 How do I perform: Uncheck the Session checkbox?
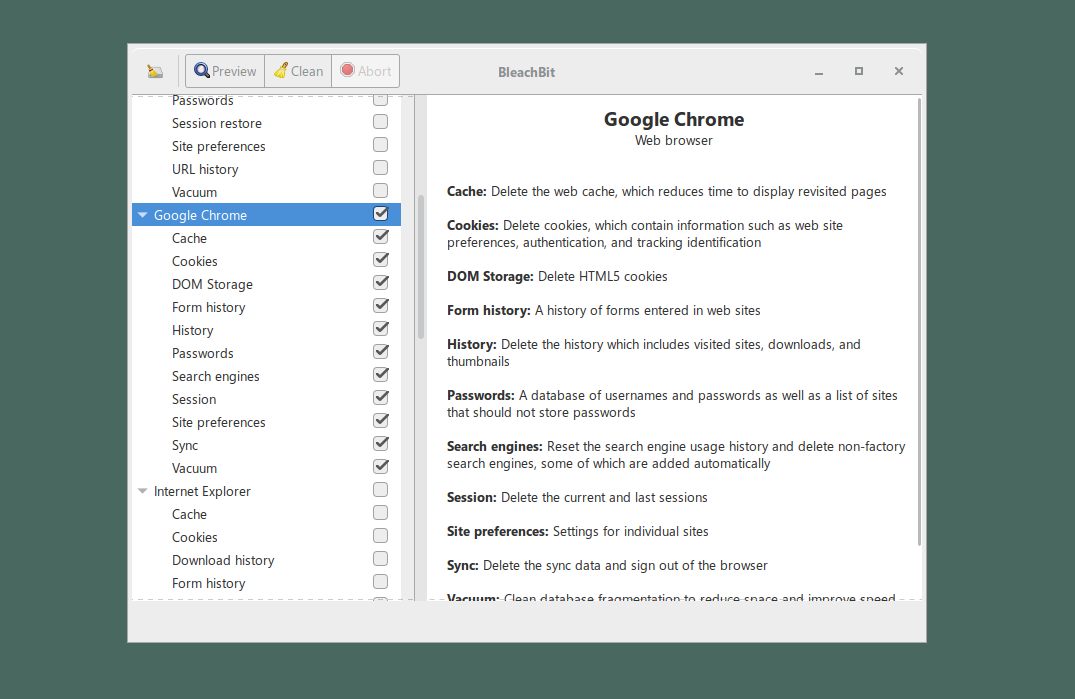click(381, 398)
